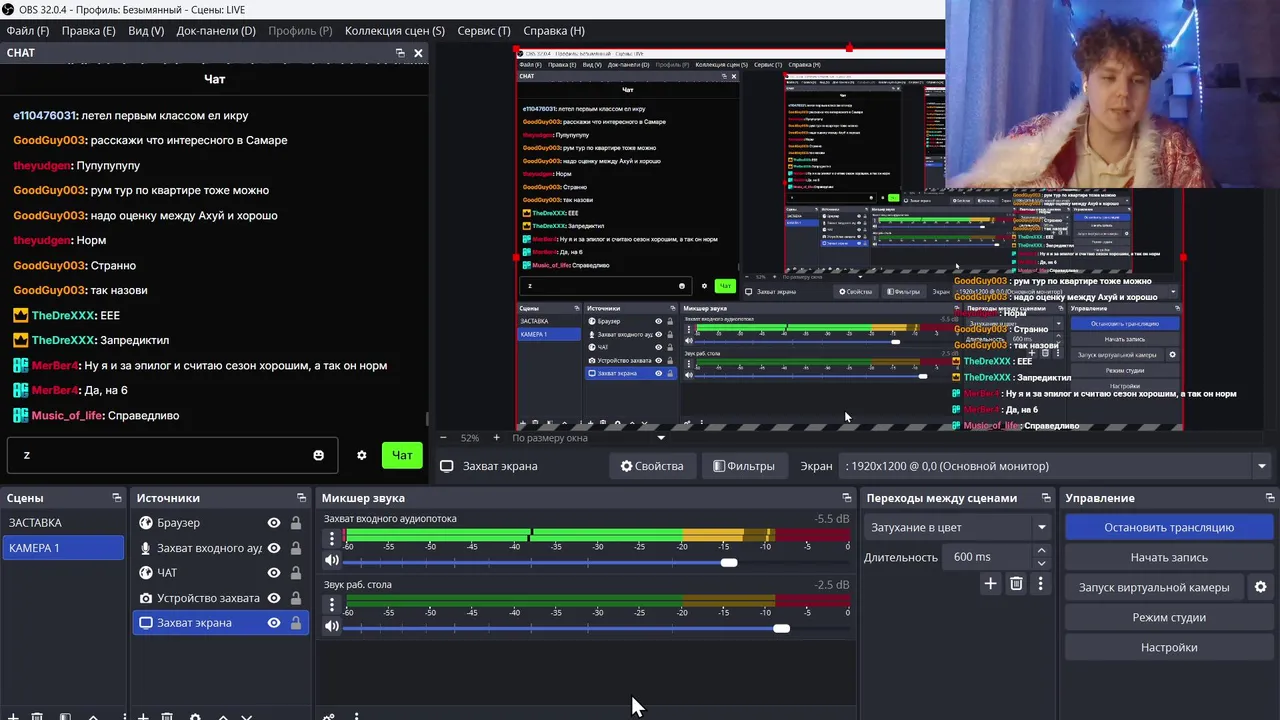Adjust Звук раб. стола volume slider handle
1280x720 pixels.
pos(781,628)
